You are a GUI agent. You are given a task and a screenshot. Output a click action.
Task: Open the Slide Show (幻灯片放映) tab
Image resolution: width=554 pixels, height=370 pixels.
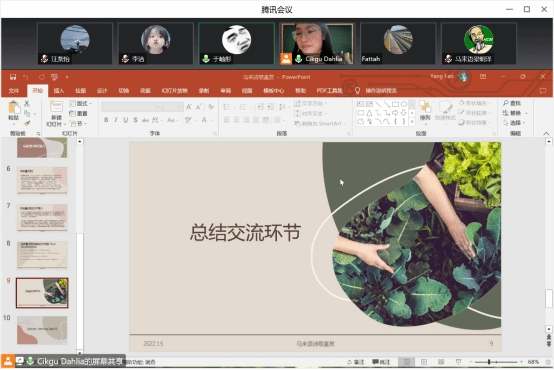[x=175, y=91]
